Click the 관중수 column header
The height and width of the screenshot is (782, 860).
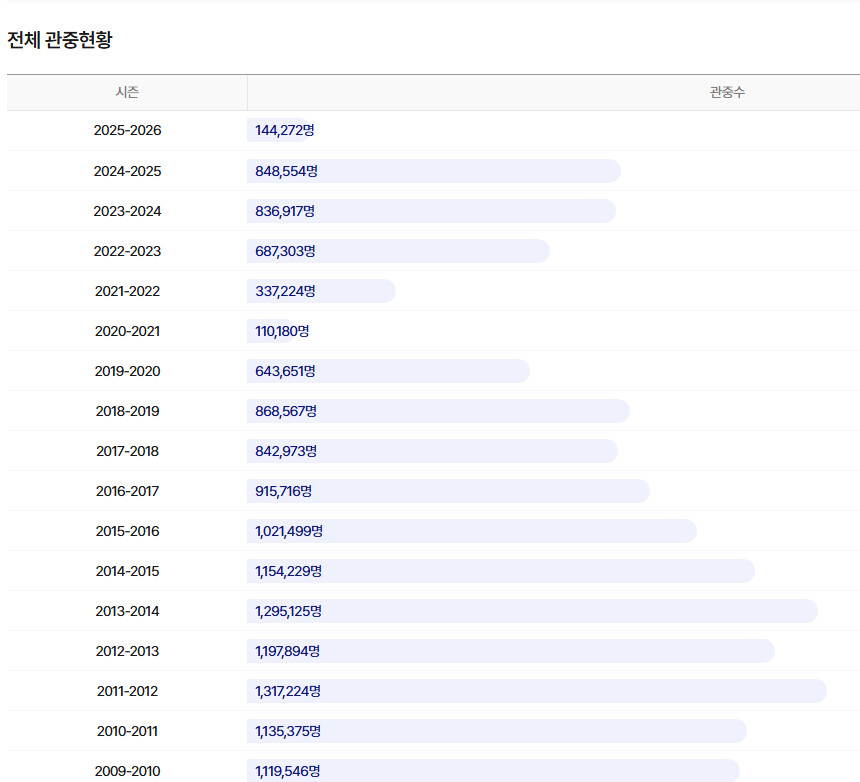[727, 92]
